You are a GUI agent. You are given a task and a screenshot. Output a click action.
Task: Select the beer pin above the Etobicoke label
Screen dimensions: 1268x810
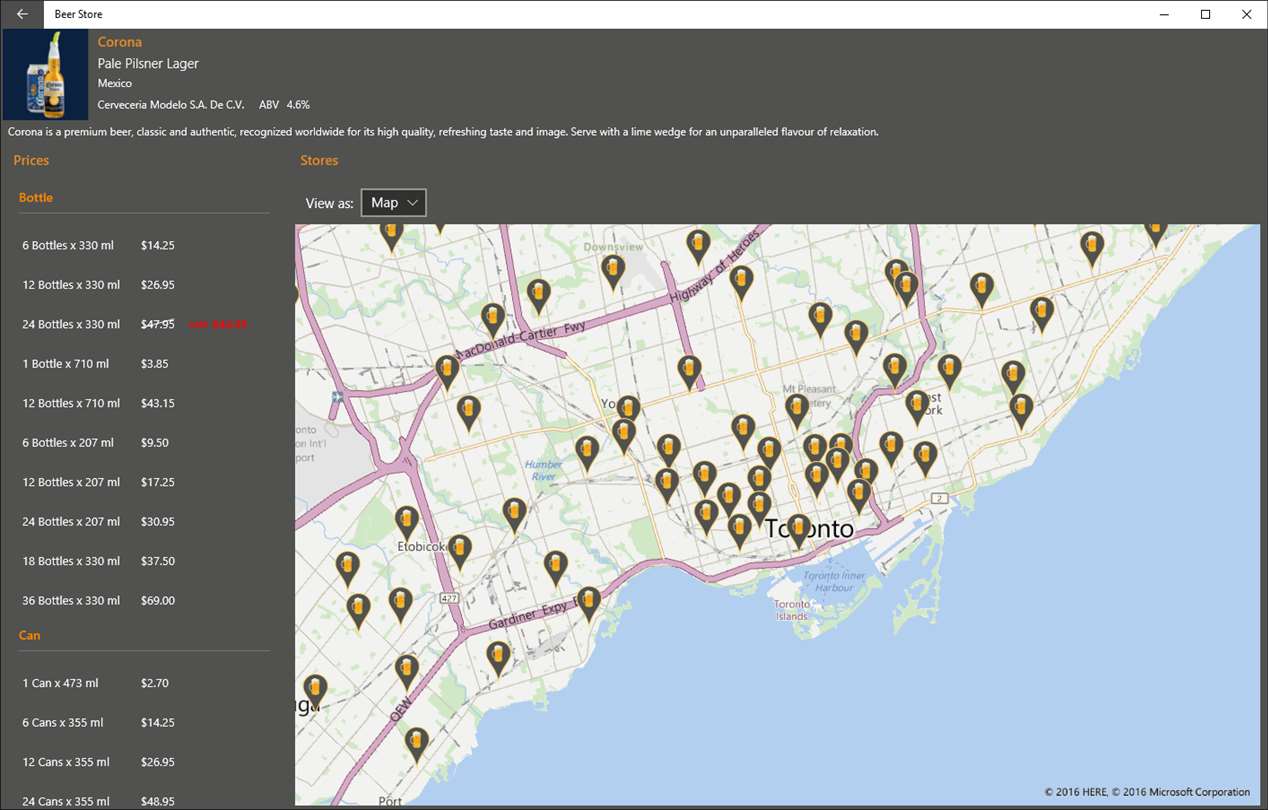click(406, 523)
